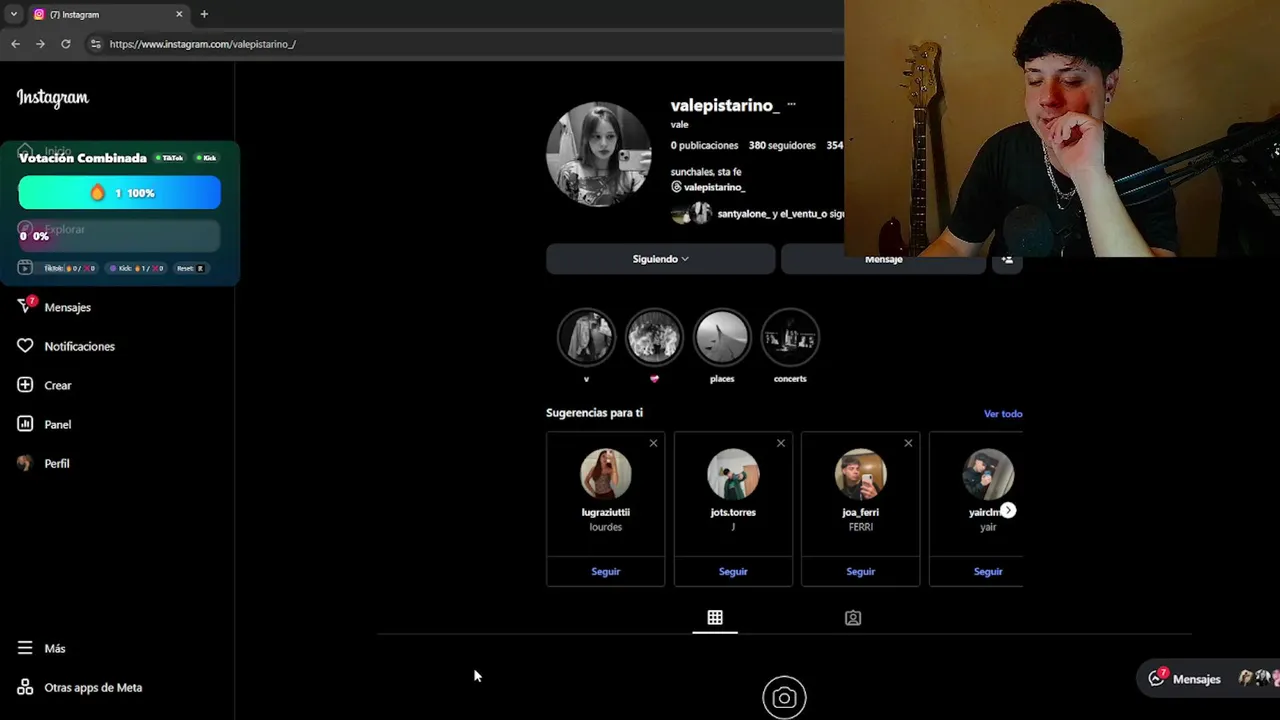
Task: Click the Crear plus icon
Action: [x=25, y=385]
